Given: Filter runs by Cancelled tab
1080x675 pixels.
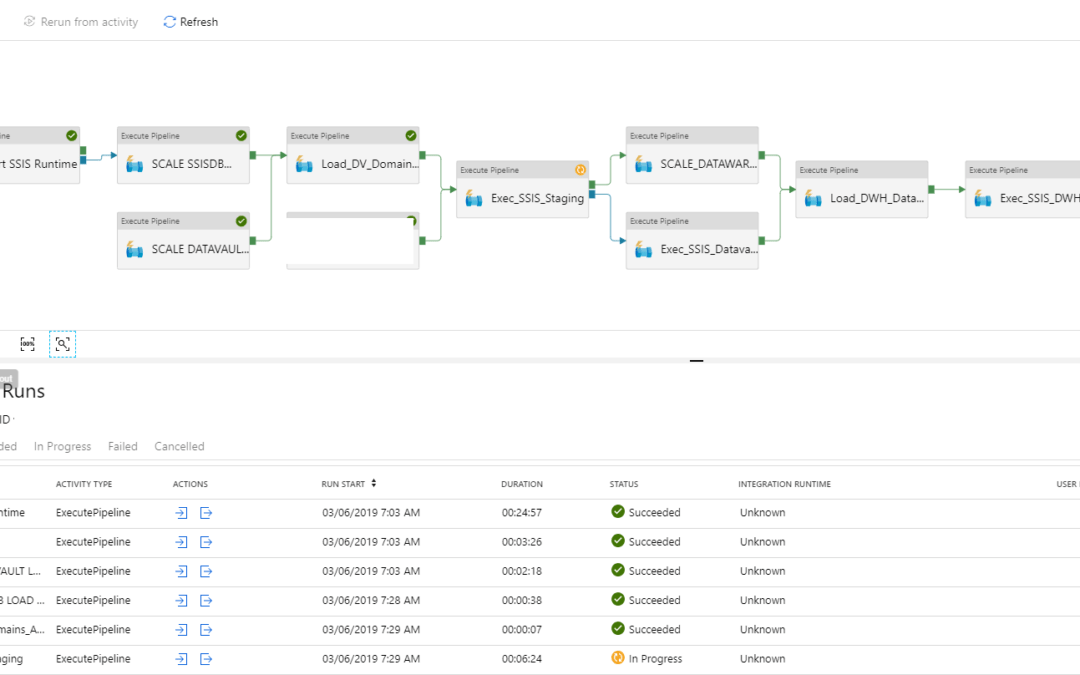Looking at the screenshot, I should pyautogui.click(x=179, y=446).
